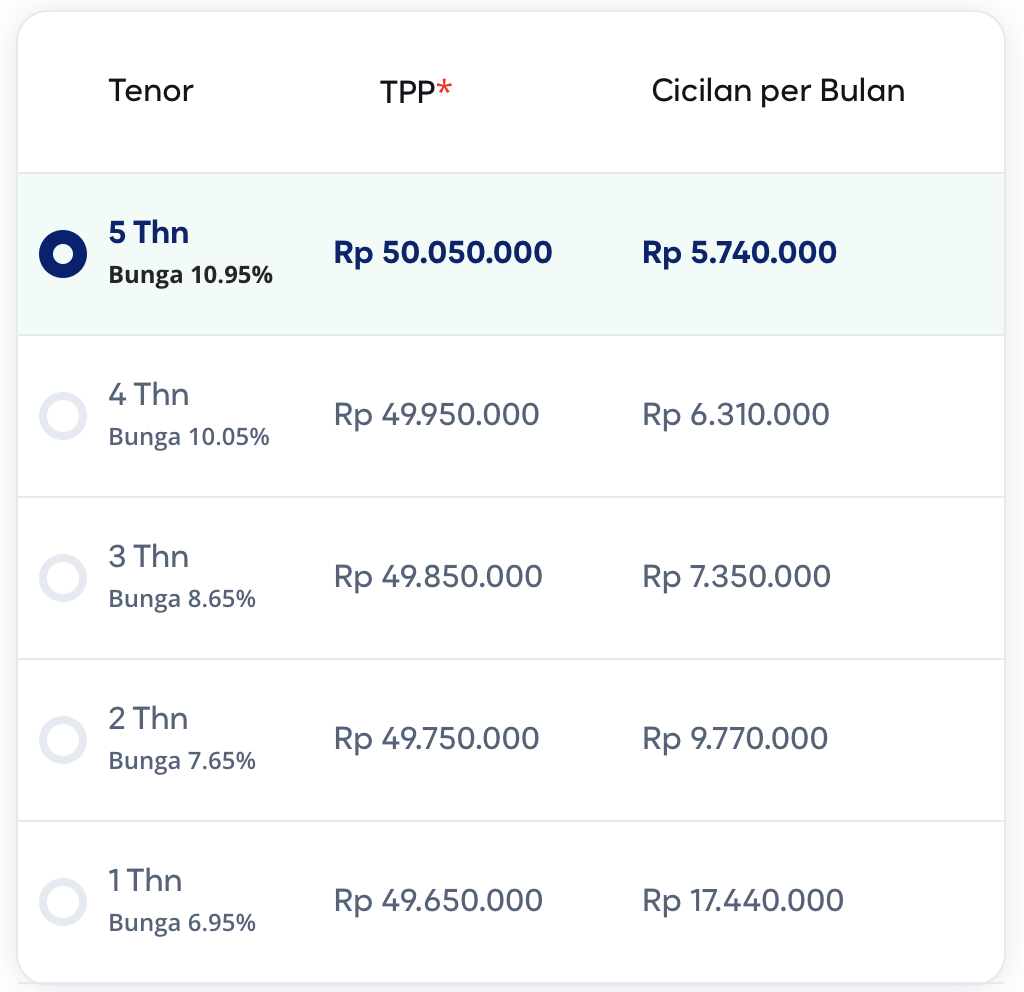Screen dimensions: 1024x992
Task: Click TPP amount Rp 50.050.000
Action: click(443, 253)
